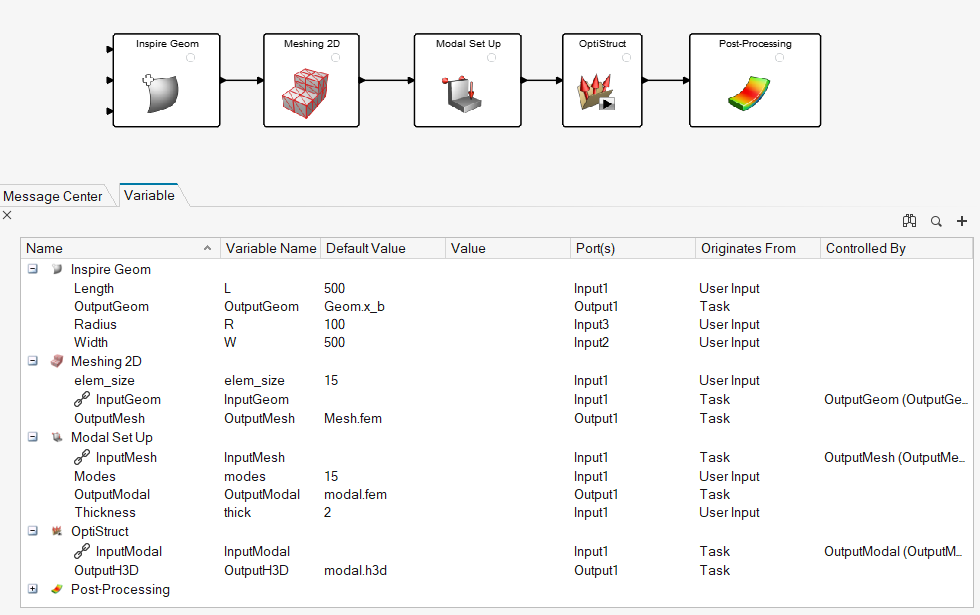
Task: Switch to the Message Center tab
Action: point(53,196)
